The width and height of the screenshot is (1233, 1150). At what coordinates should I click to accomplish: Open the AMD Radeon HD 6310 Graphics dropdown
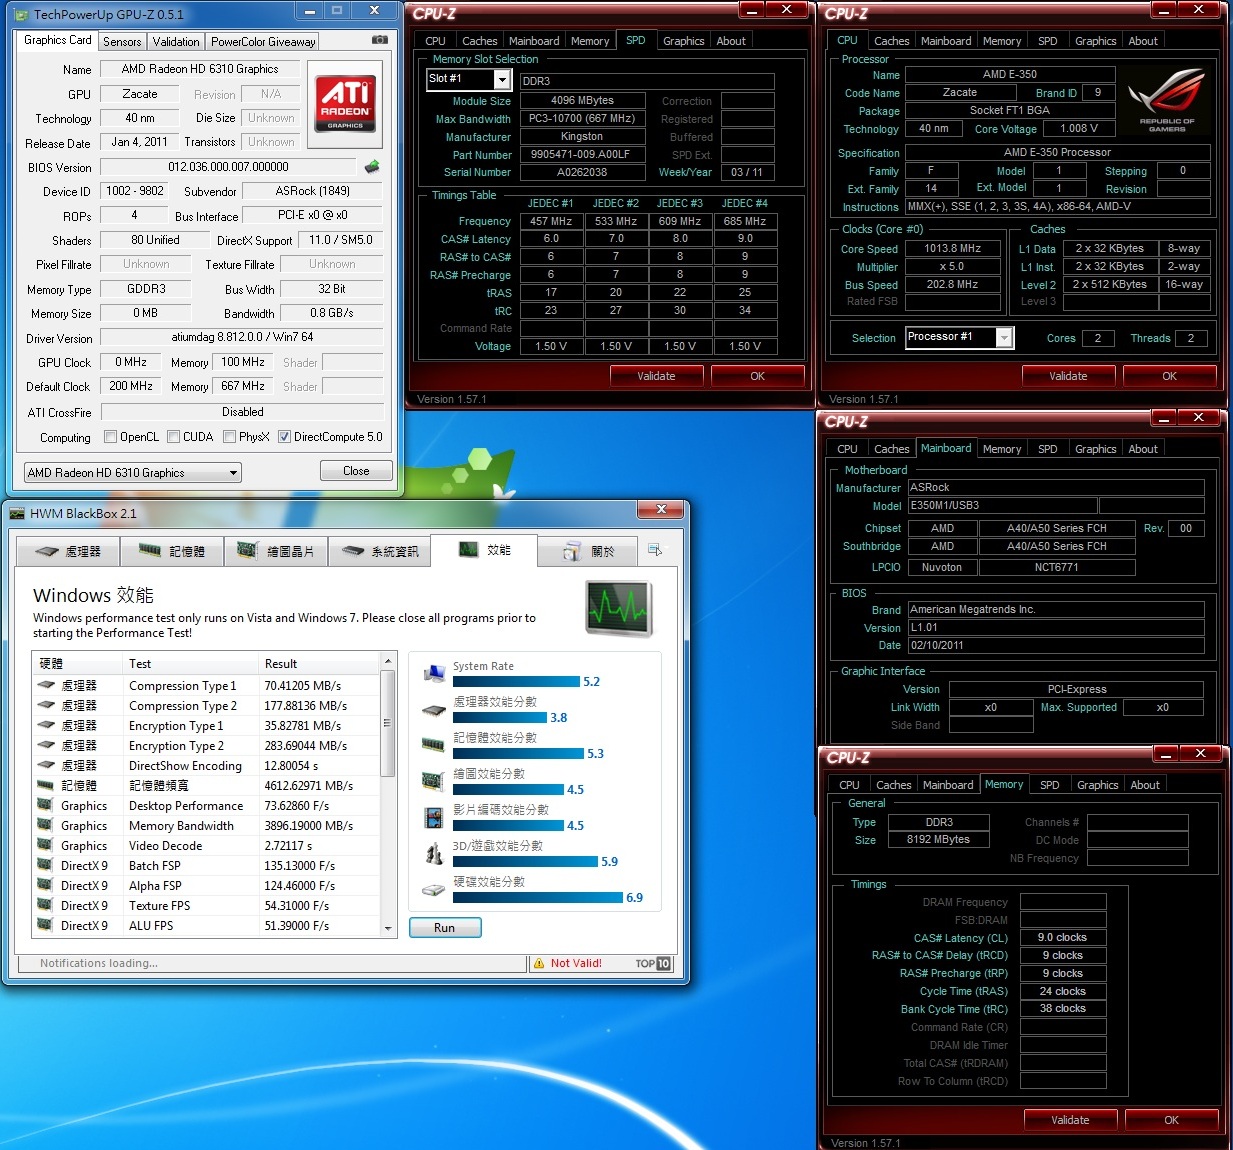133,472
